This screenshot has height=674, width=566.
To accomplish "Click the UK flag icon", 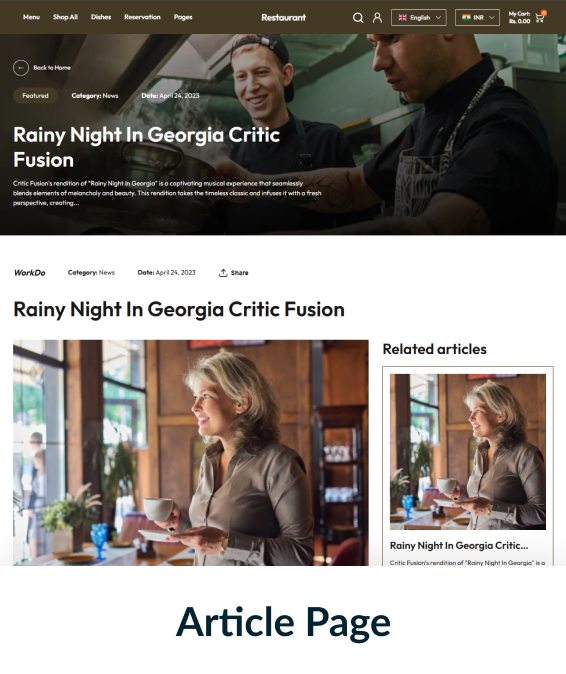I will pos(402,18).
